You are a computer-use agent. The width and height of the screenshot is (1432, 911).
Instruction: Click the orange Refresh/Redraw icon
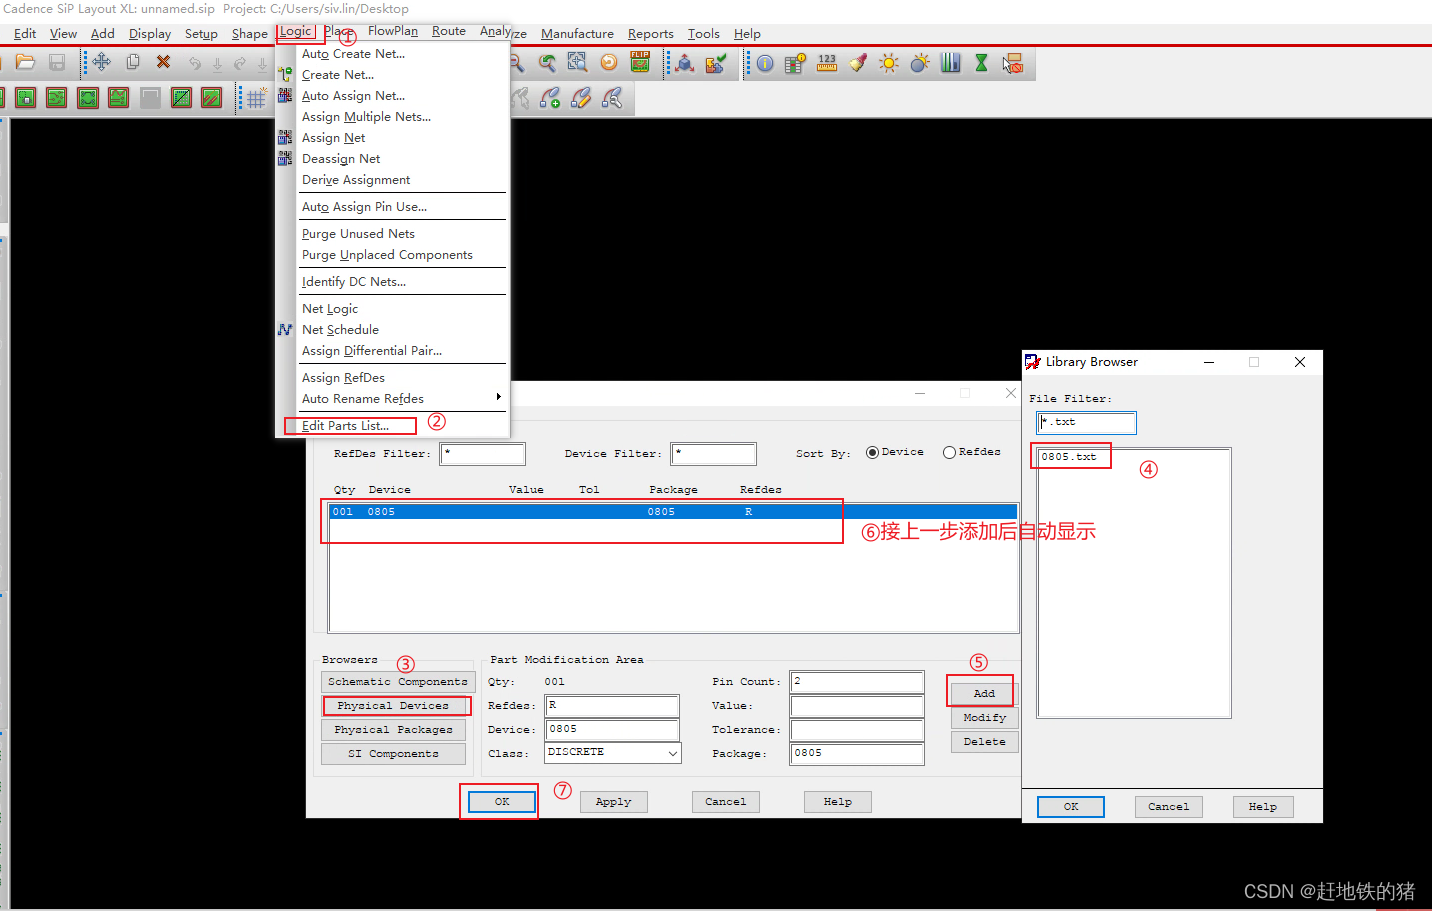pyautogui.click(x=609, y=63)
